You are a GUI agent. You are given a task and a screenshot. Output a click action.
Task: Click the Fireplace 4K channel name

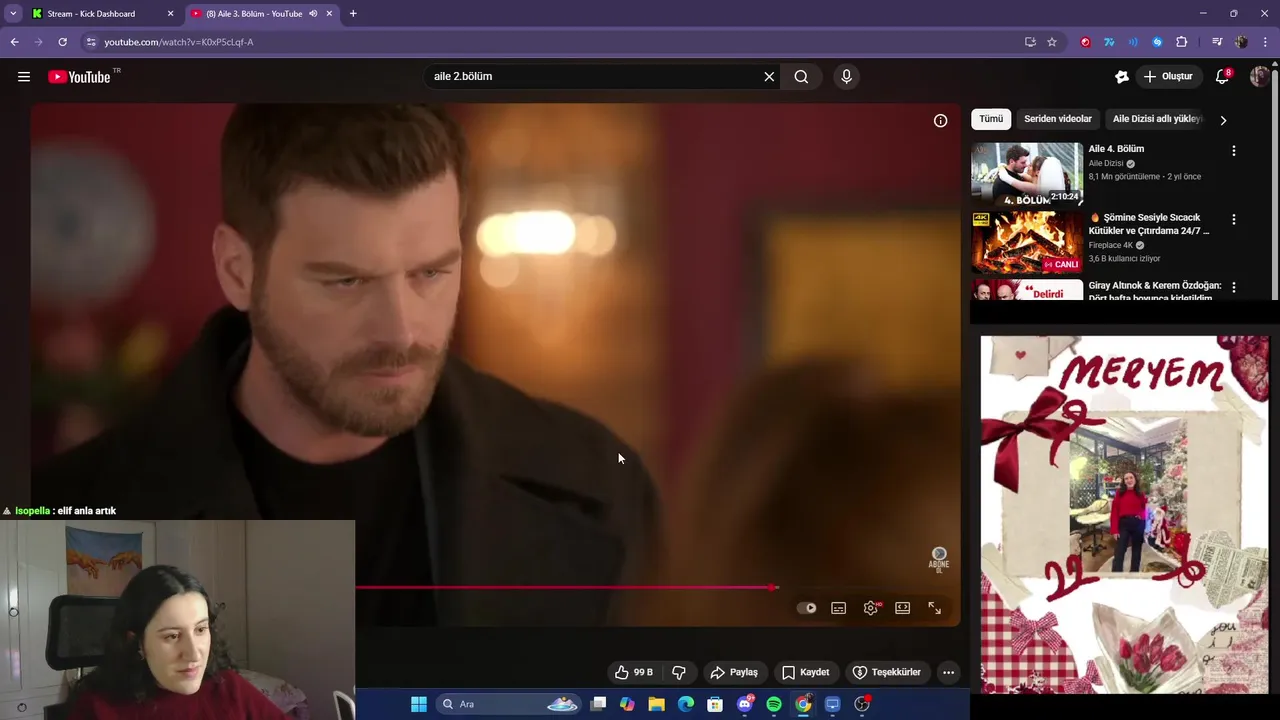tap(1110, 245)
